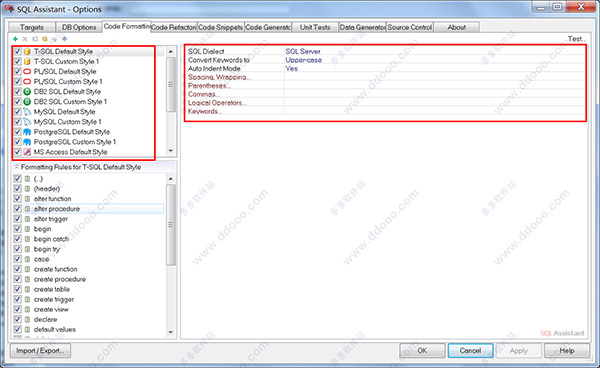Click the copy-style toolbar icon
The width and height of the screenshot is (600, 368).
point(35,39)
